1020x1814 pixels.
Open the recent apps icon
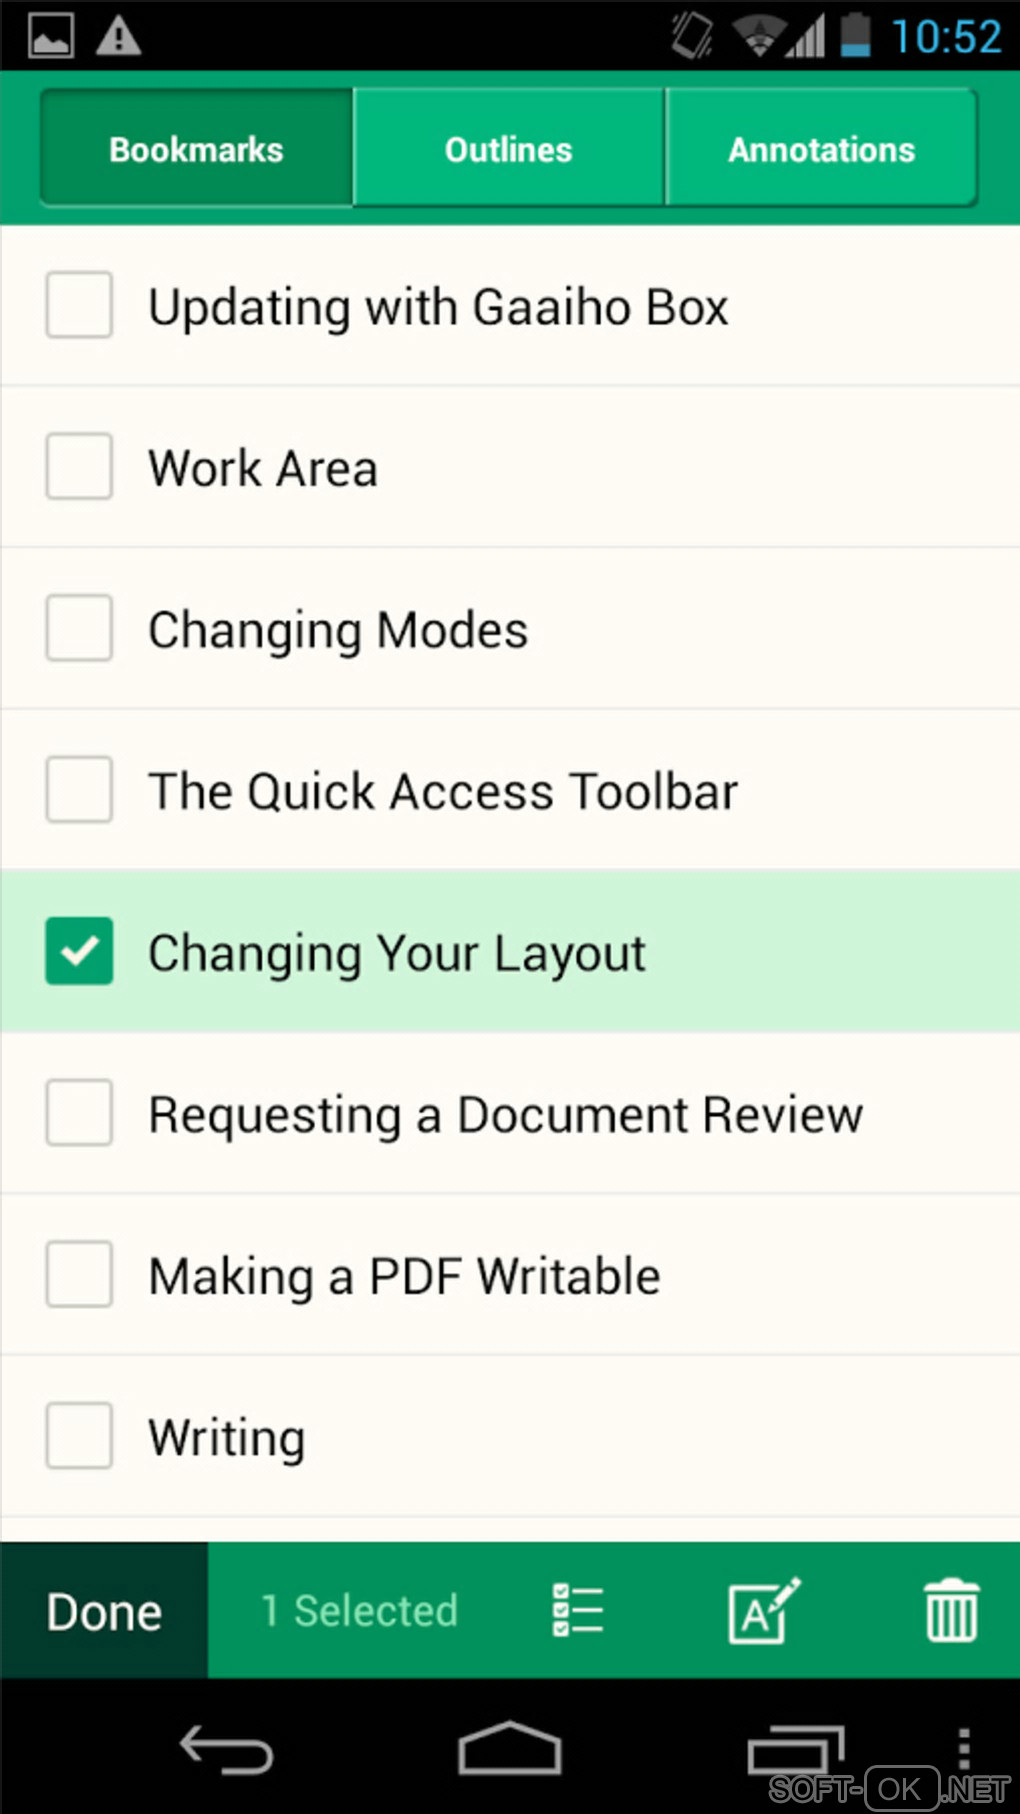(x=795, y=1750)
